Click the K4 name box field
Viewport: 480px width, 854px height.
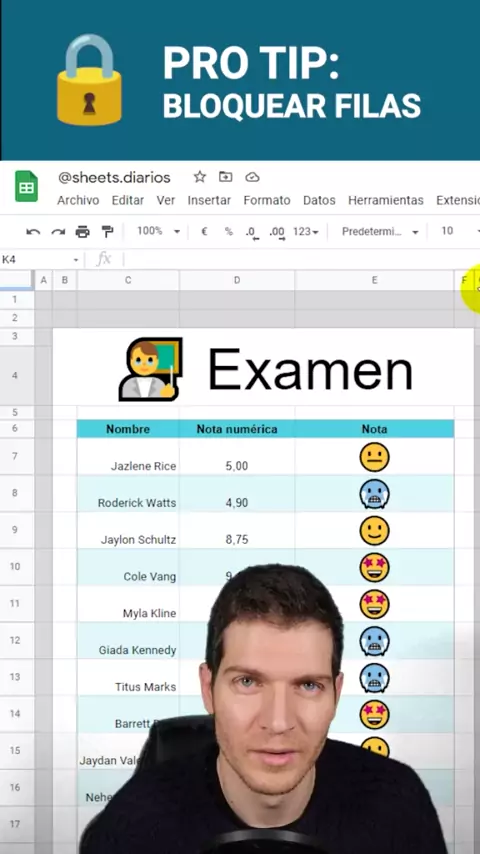41,260
